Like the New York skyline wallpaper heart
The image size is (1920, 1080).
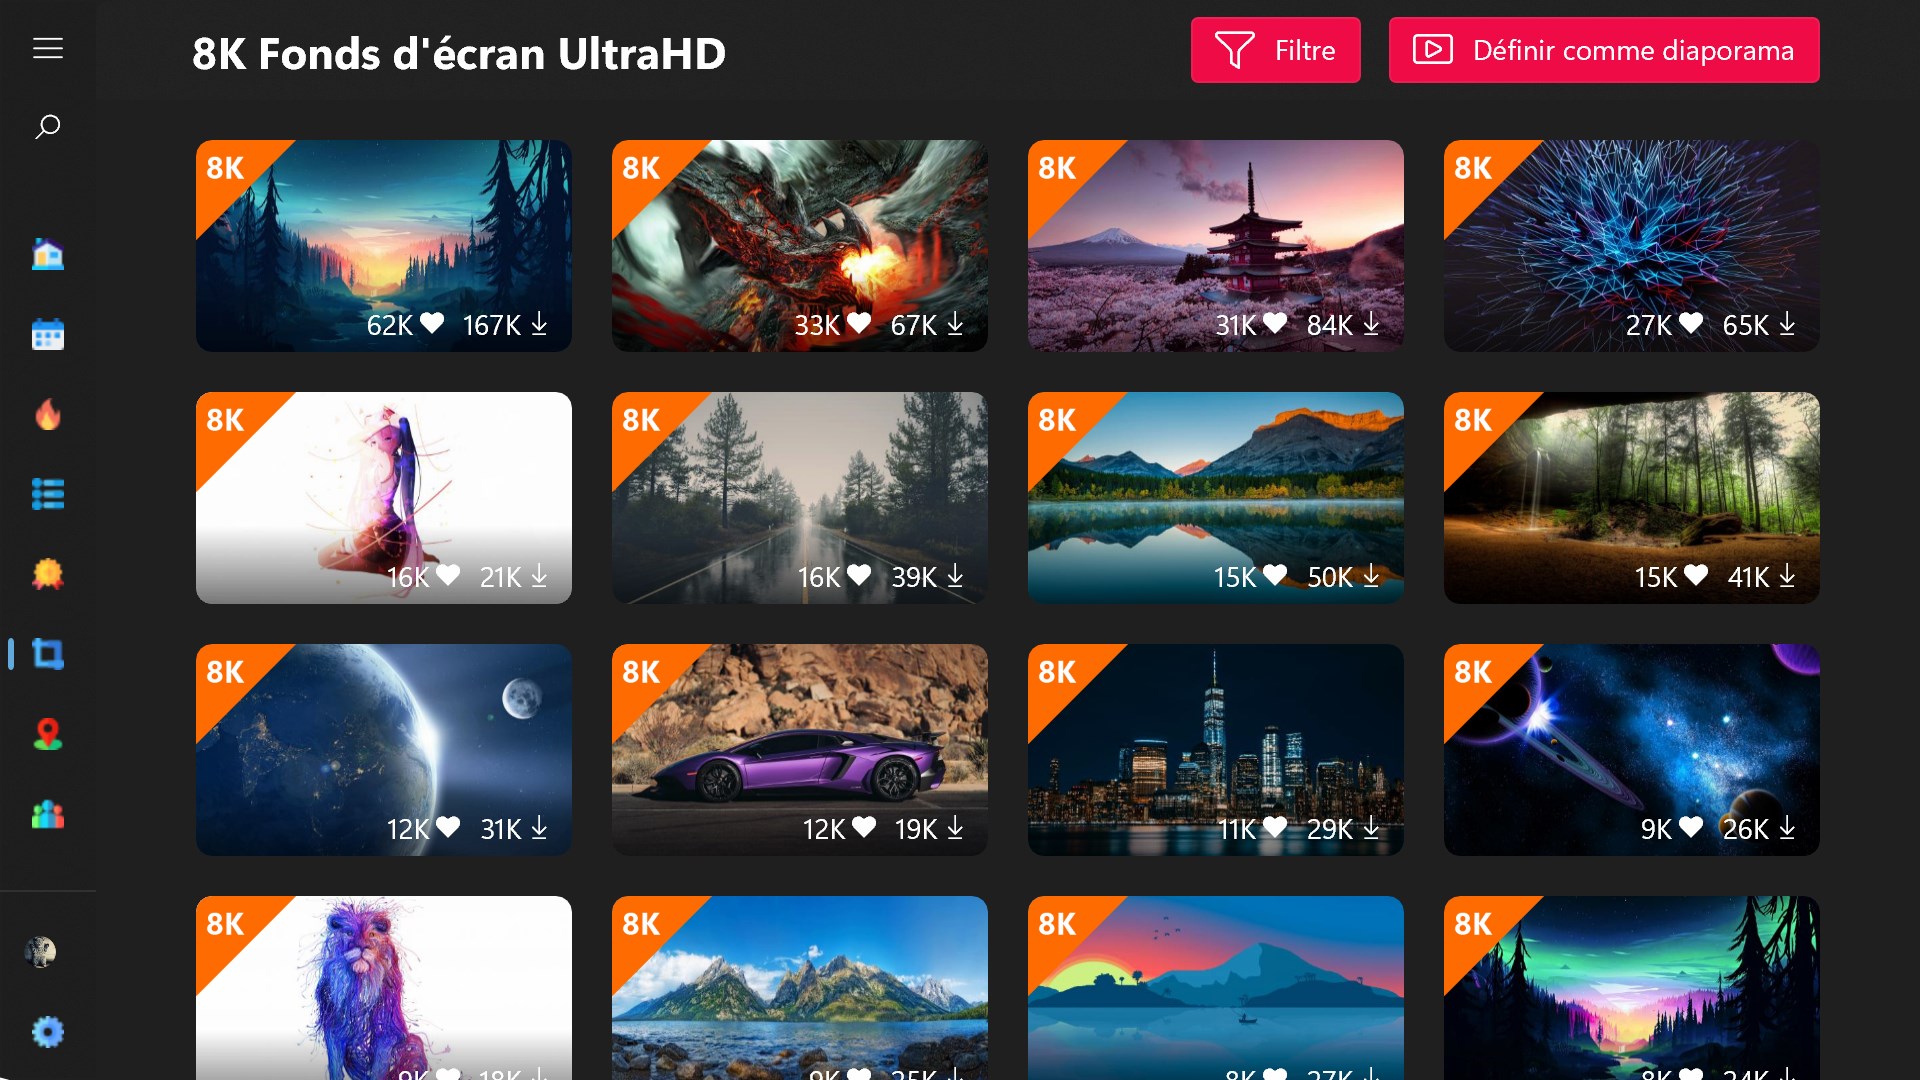[x=1275, y=827]
